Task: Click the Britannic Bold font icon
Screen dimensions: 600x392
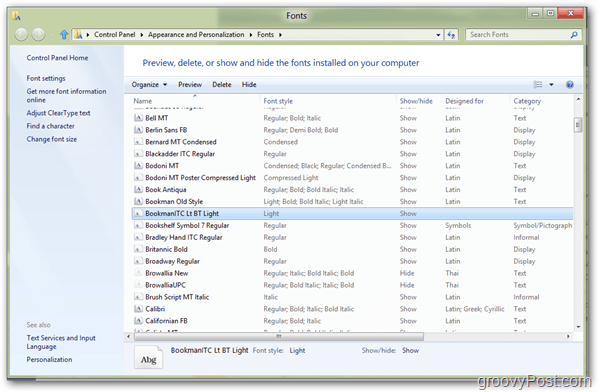Action: click(139, 249)
